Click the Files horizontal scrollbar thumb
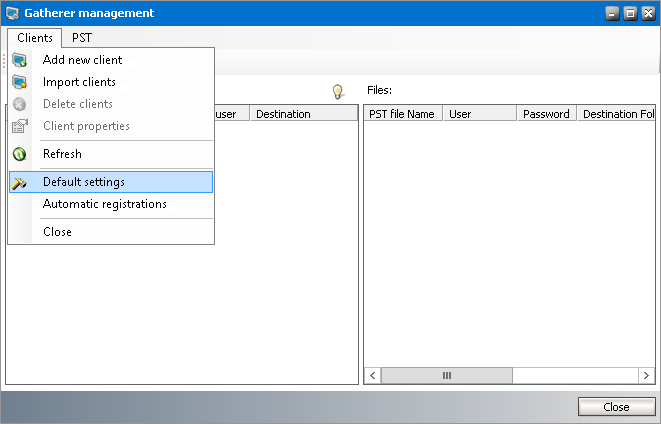 [x=447, y=375]
